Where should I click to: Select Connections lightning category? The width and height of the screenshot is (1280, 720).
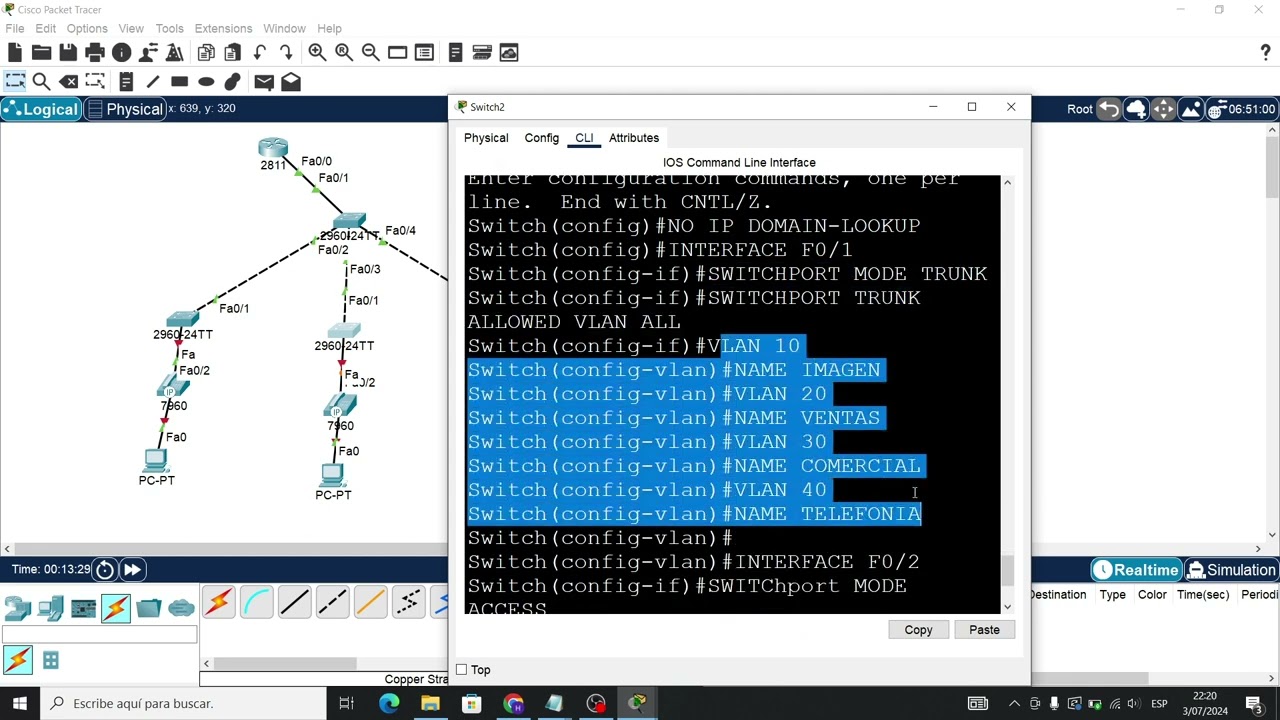(115, 607)
